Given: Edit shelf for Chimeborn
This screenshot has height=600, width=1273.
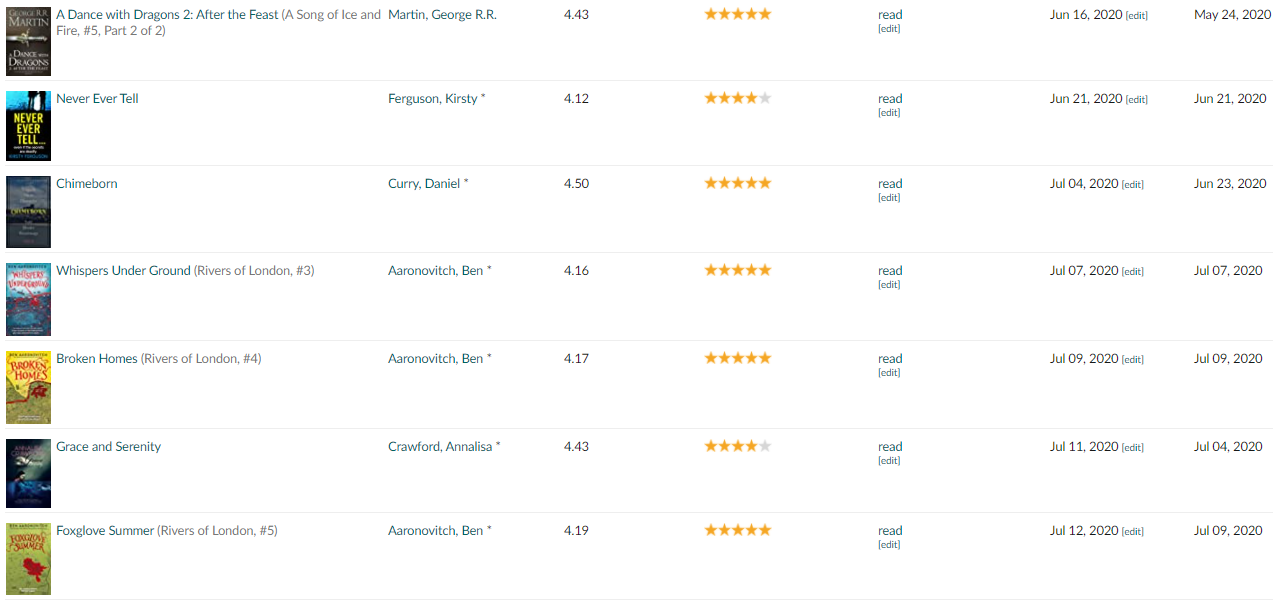Looking at the screenshot, I should pyautogui.click(x=889, y=198).
